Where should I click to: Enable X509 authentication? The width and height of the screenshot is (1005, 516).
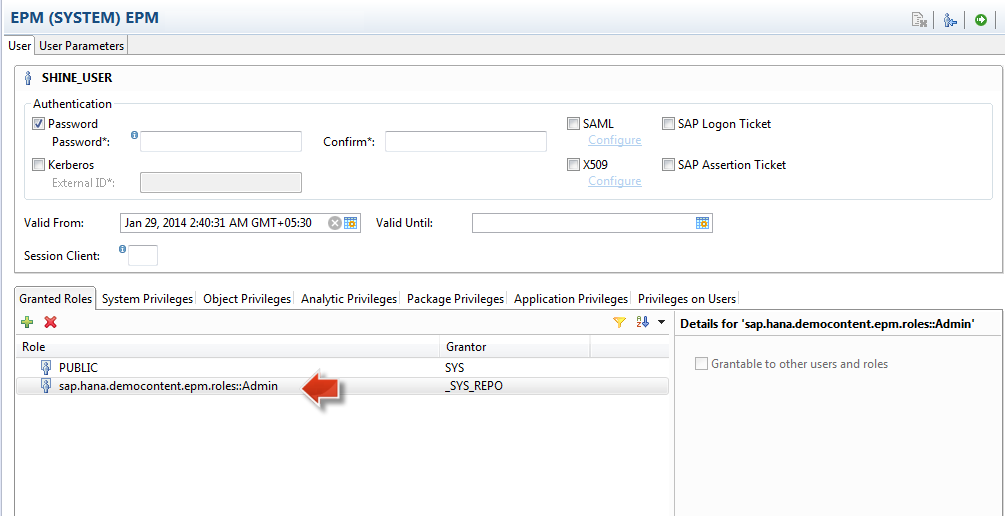coord(574,165)
